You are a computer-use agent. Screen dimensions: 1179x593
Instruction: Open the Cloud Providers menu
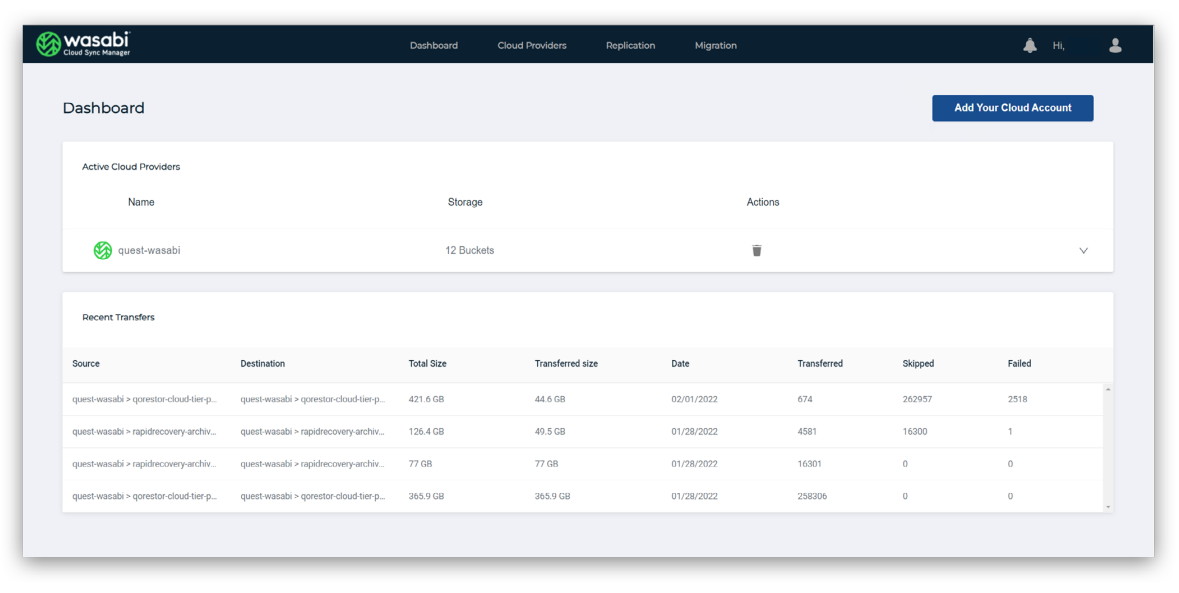532,45
